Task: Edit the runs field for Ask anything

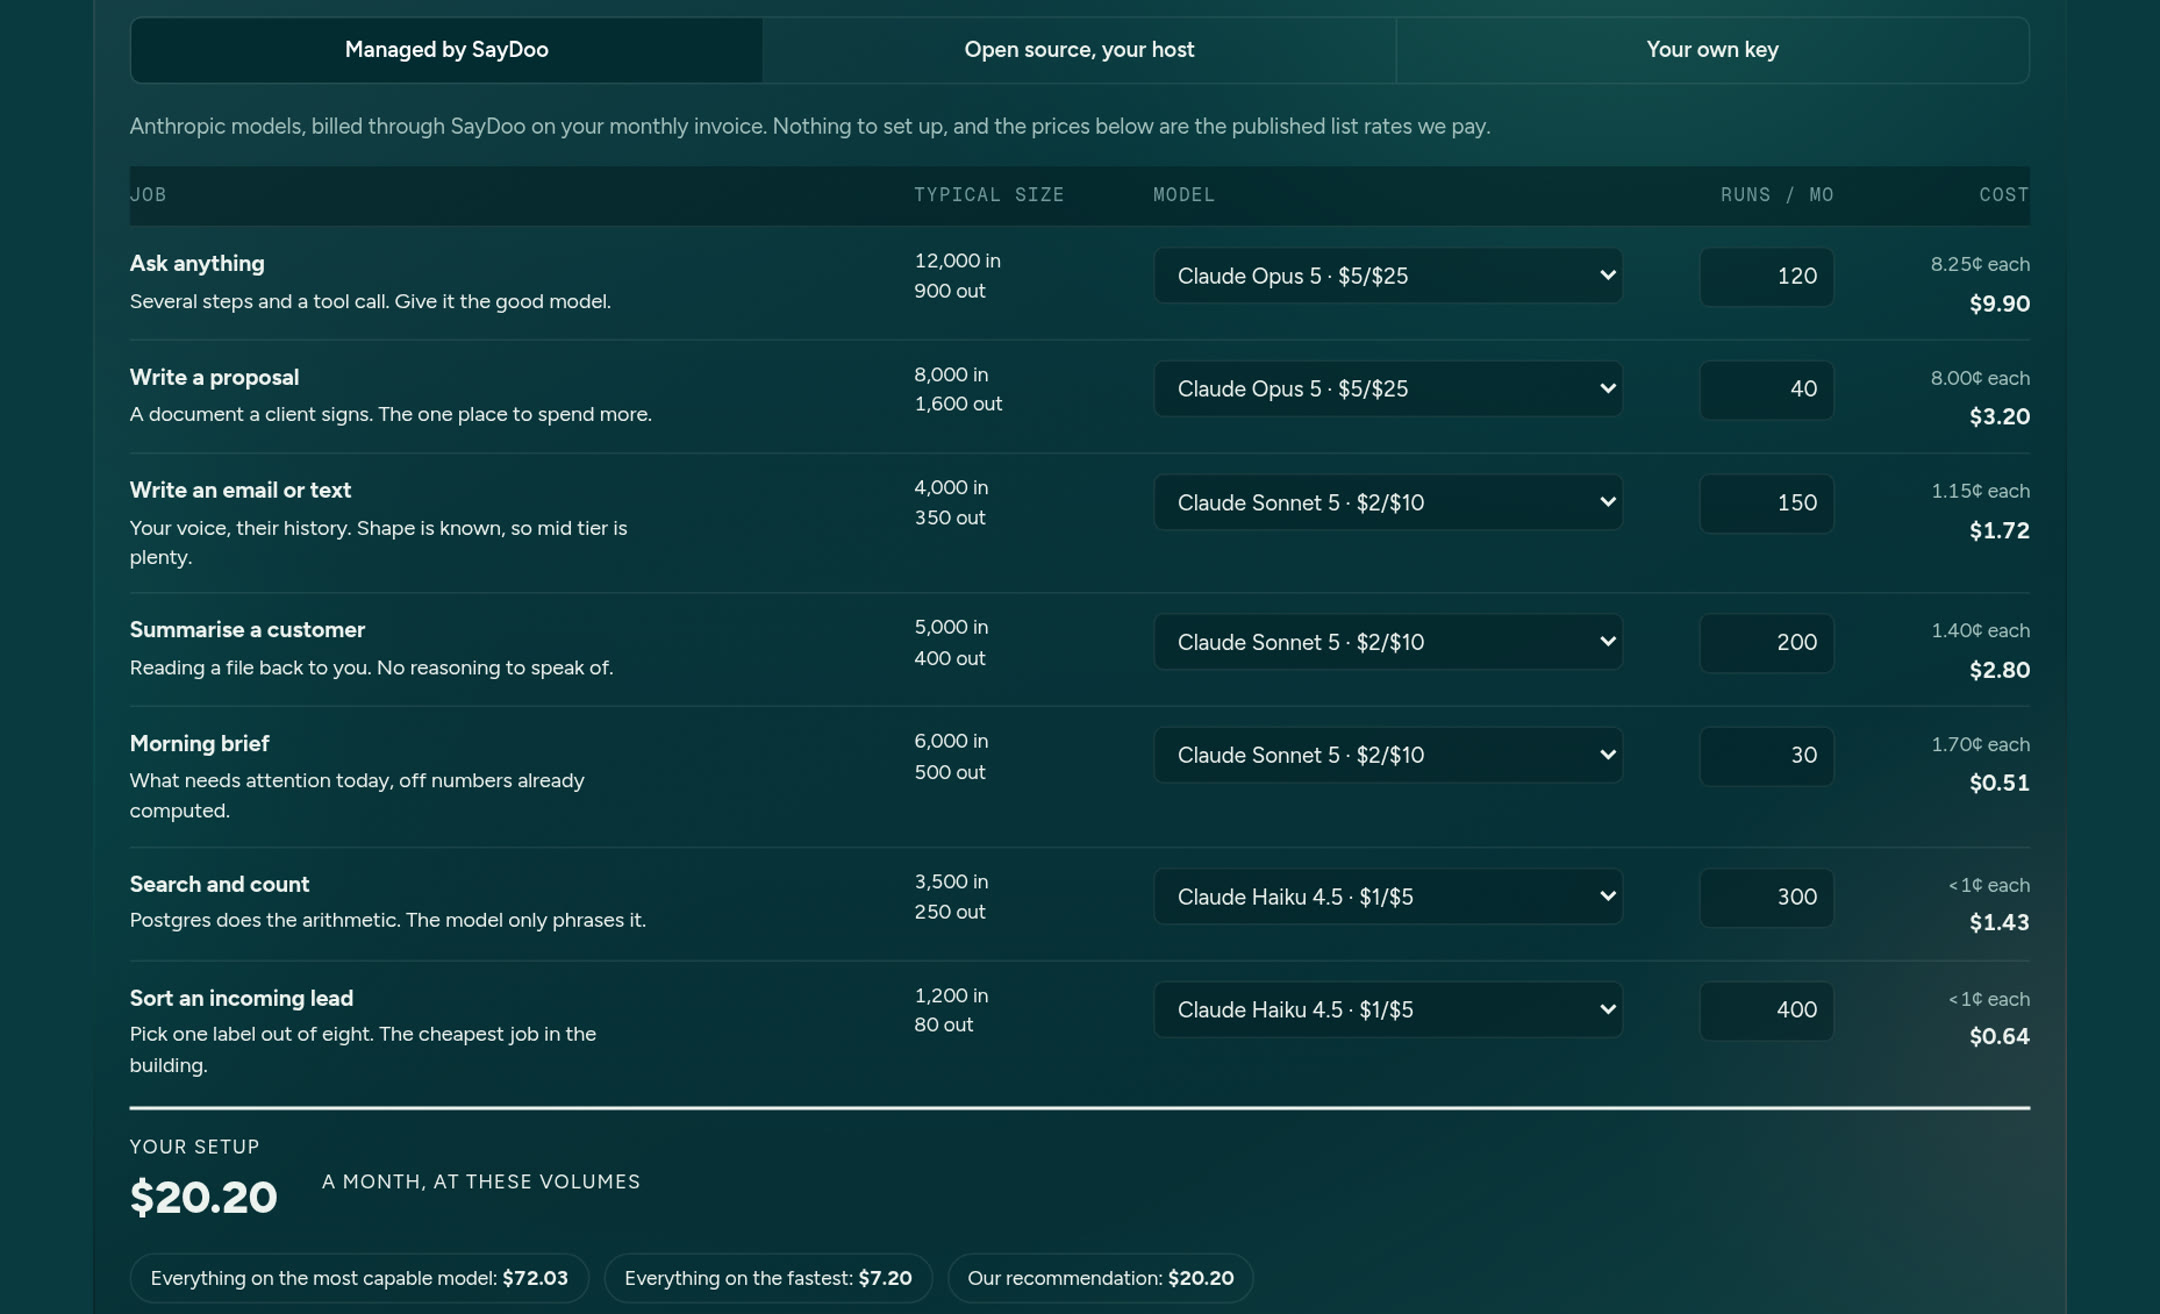Action: (x=1766, y=277)
